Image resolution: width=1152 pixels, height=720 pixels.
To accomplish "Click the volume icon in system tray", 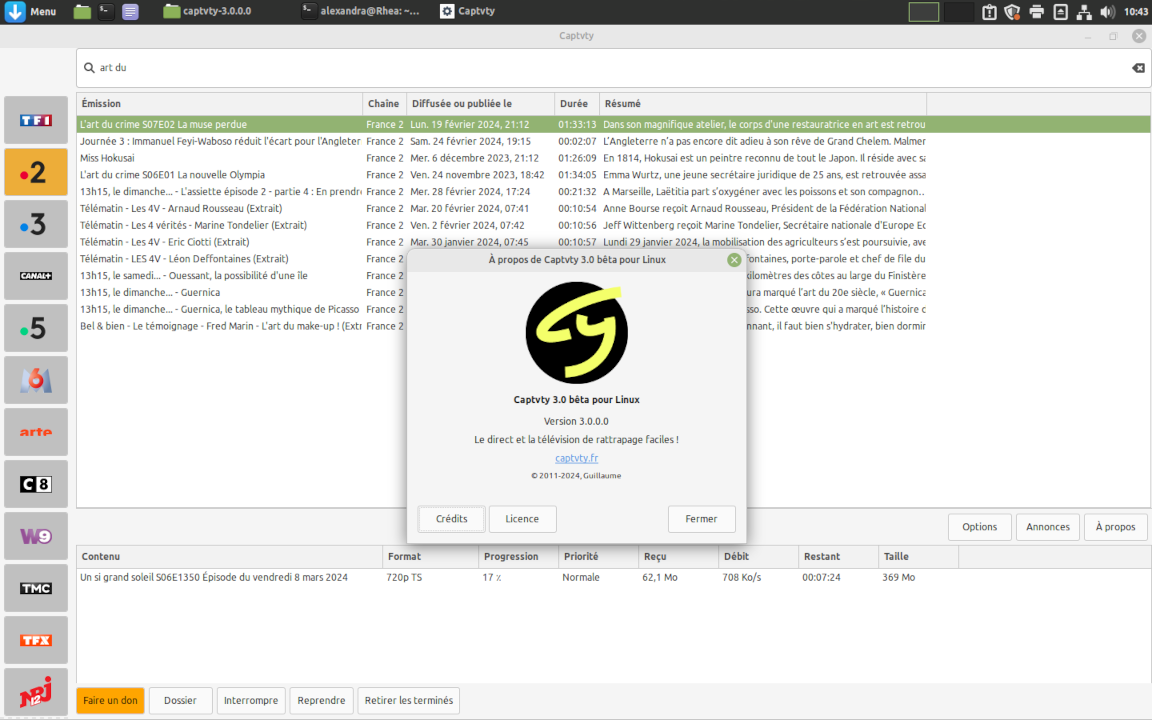I will pos(1107,11).
